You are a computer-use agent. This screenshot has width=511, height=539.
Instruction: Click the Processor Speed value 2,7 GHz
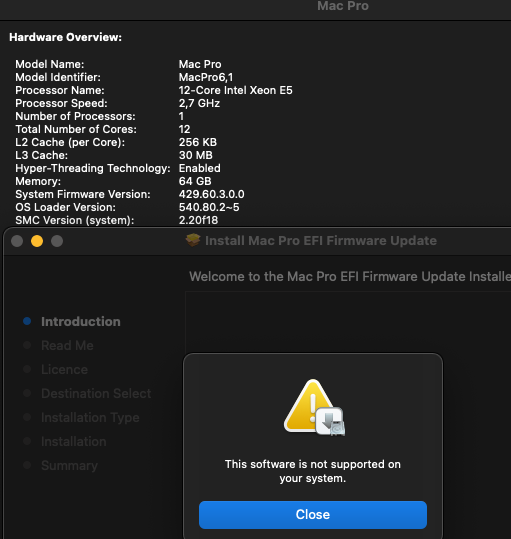click(x=199, y=103)
